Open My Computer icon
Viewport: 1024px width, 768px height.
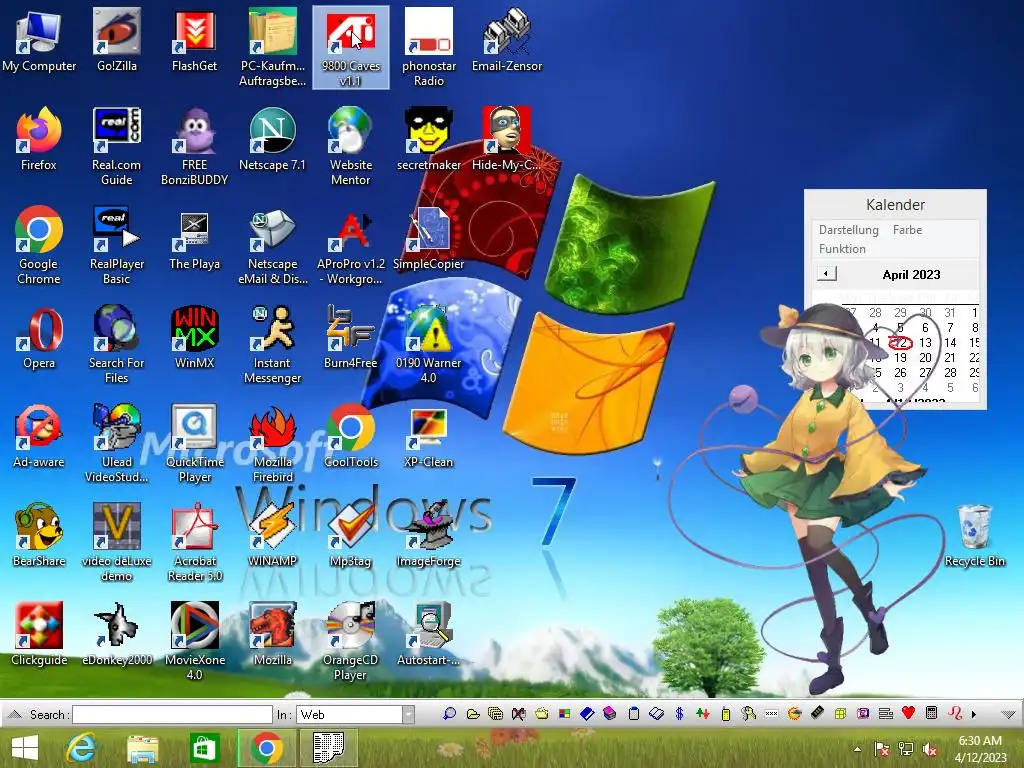[39, 40]
